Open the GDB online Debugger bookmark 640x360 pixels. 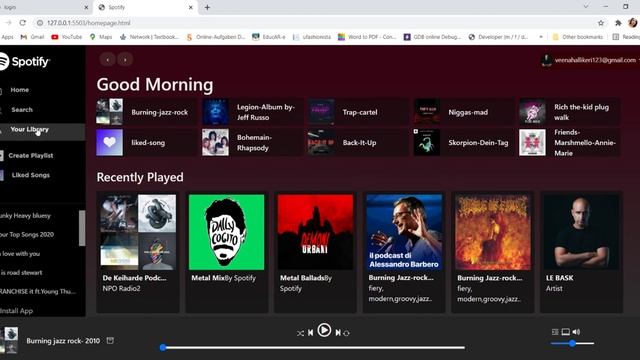click(x=432, y=37)
